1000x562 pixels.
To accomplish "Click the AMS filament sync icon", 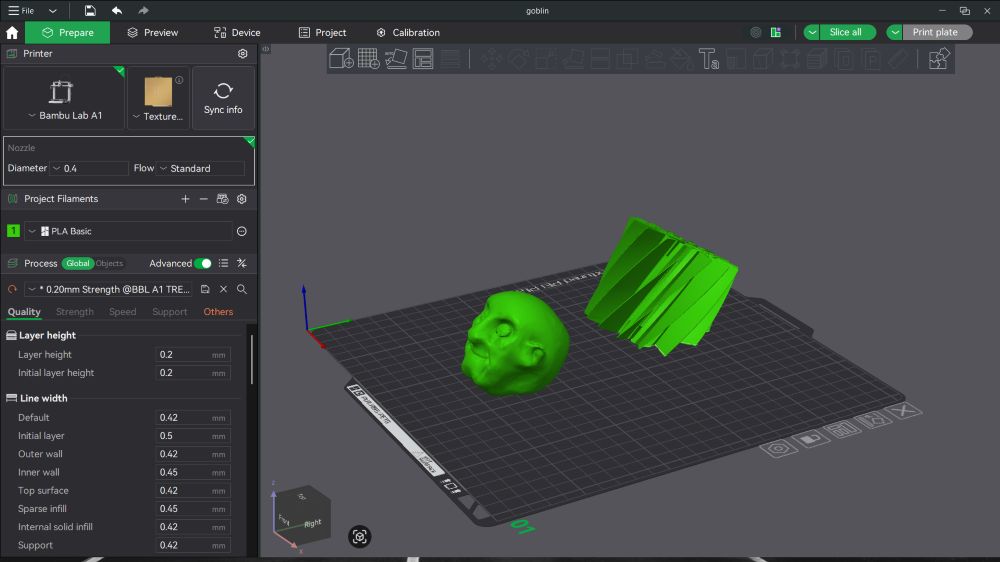I will pyautogui.click(x=222, y=199).
